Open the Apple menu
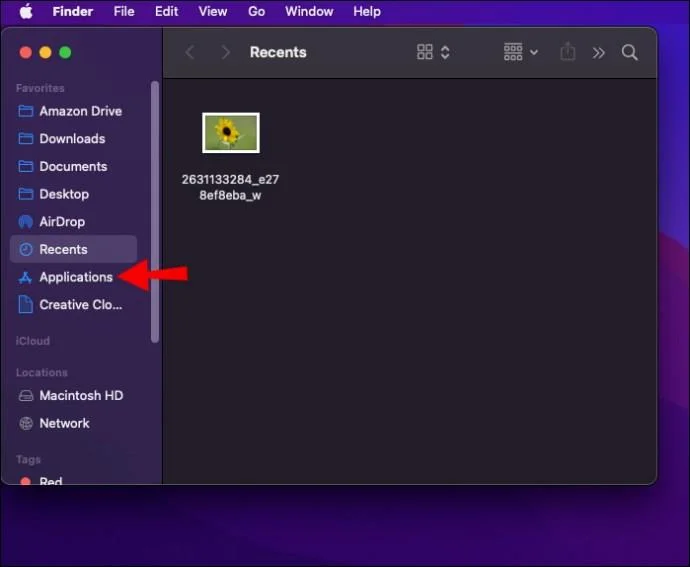The width and height of the screenshot is (690, 567). pos(26,11)
